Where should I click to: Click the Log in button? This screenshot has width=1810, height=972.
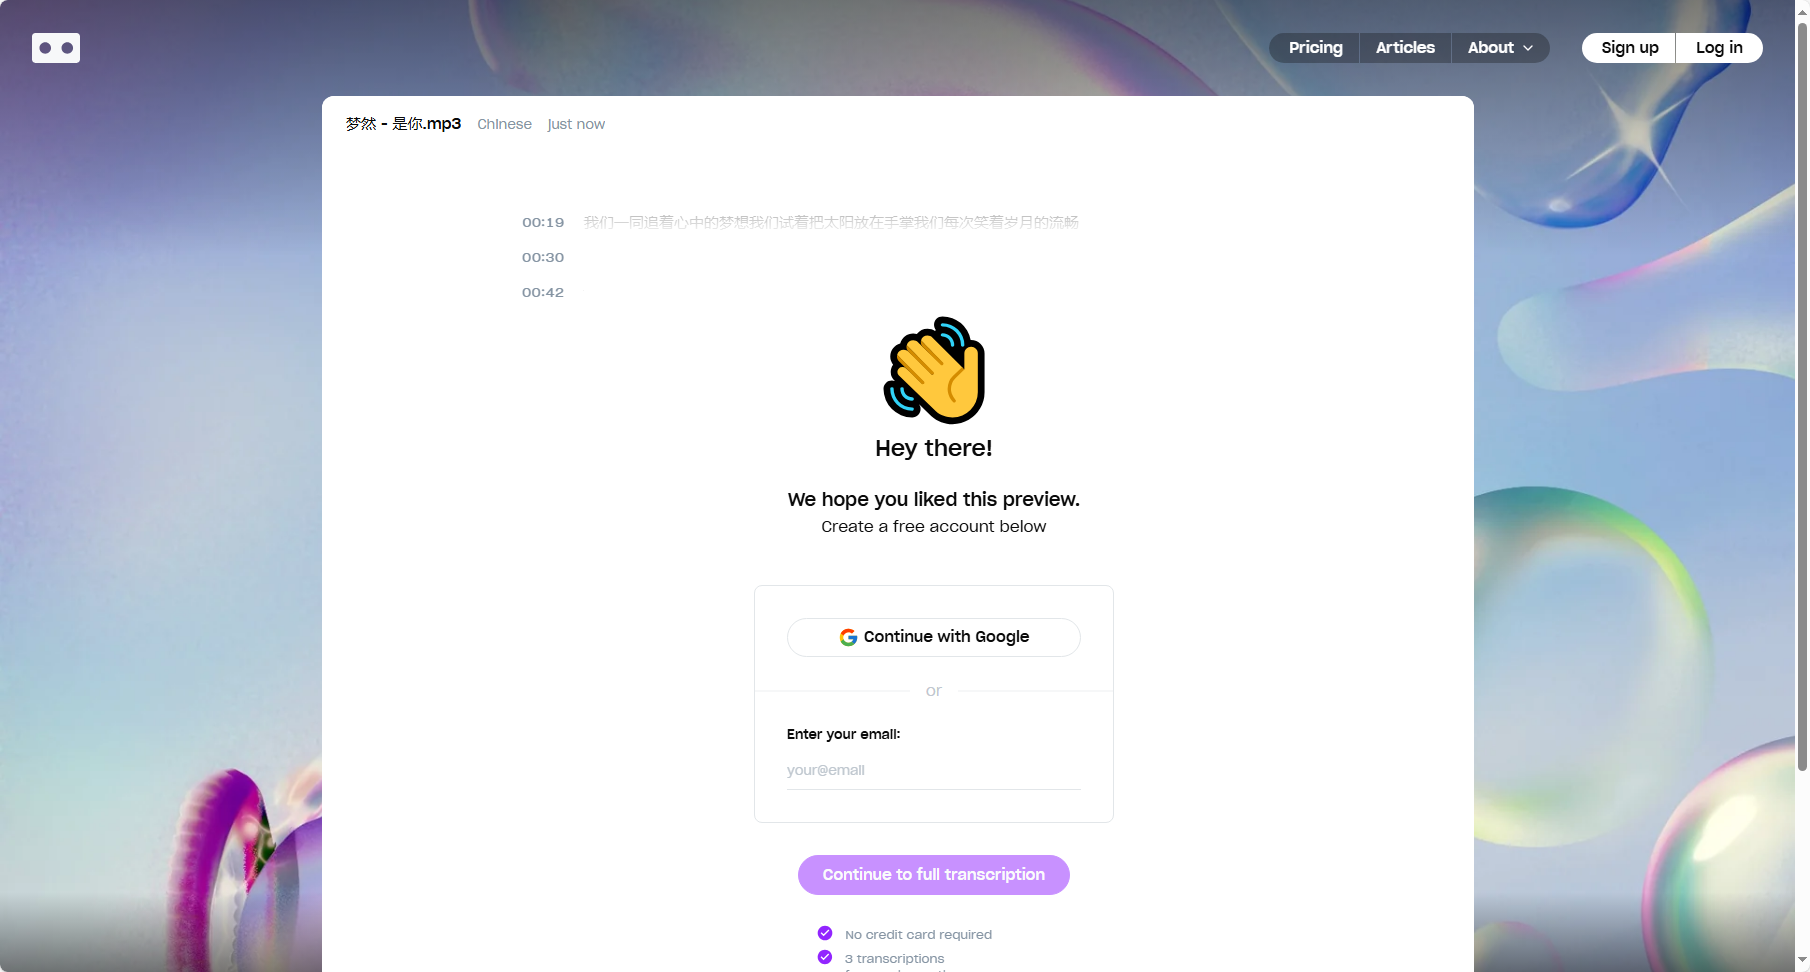[x=1719, y=48]
